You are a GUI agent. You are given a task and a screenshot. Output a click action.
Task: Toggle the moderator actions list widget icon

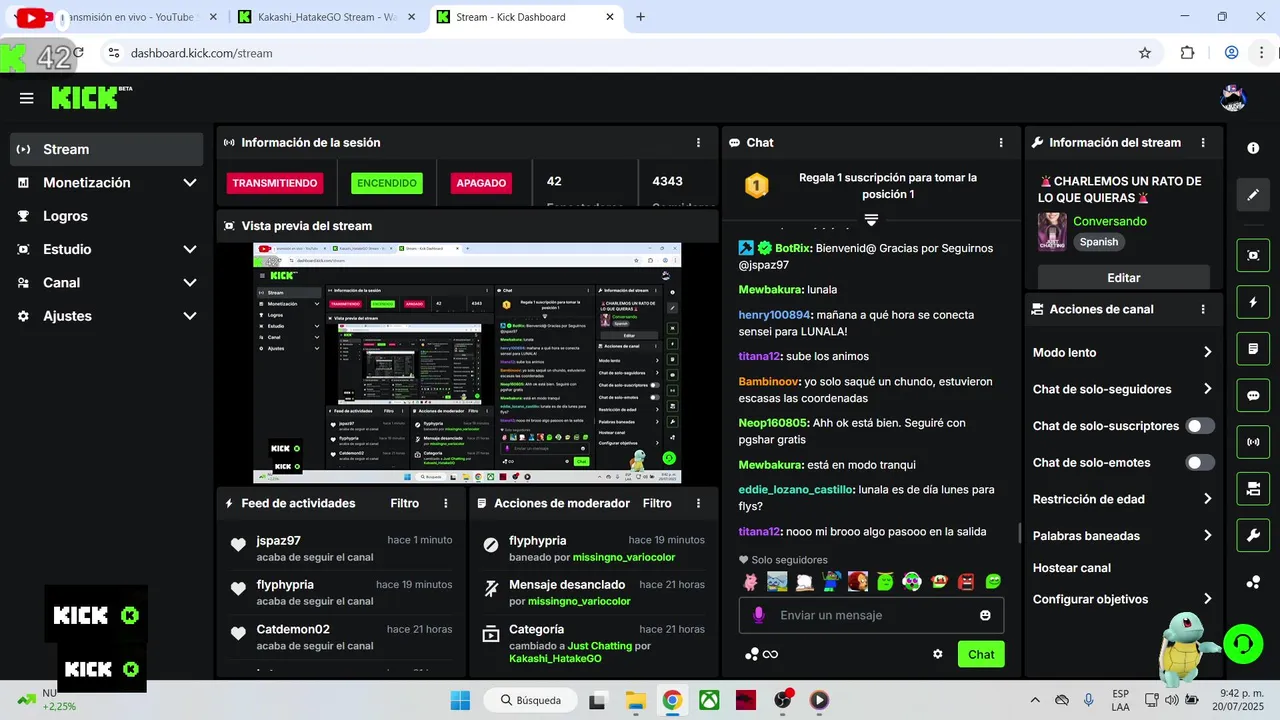tap(1253, 349)
